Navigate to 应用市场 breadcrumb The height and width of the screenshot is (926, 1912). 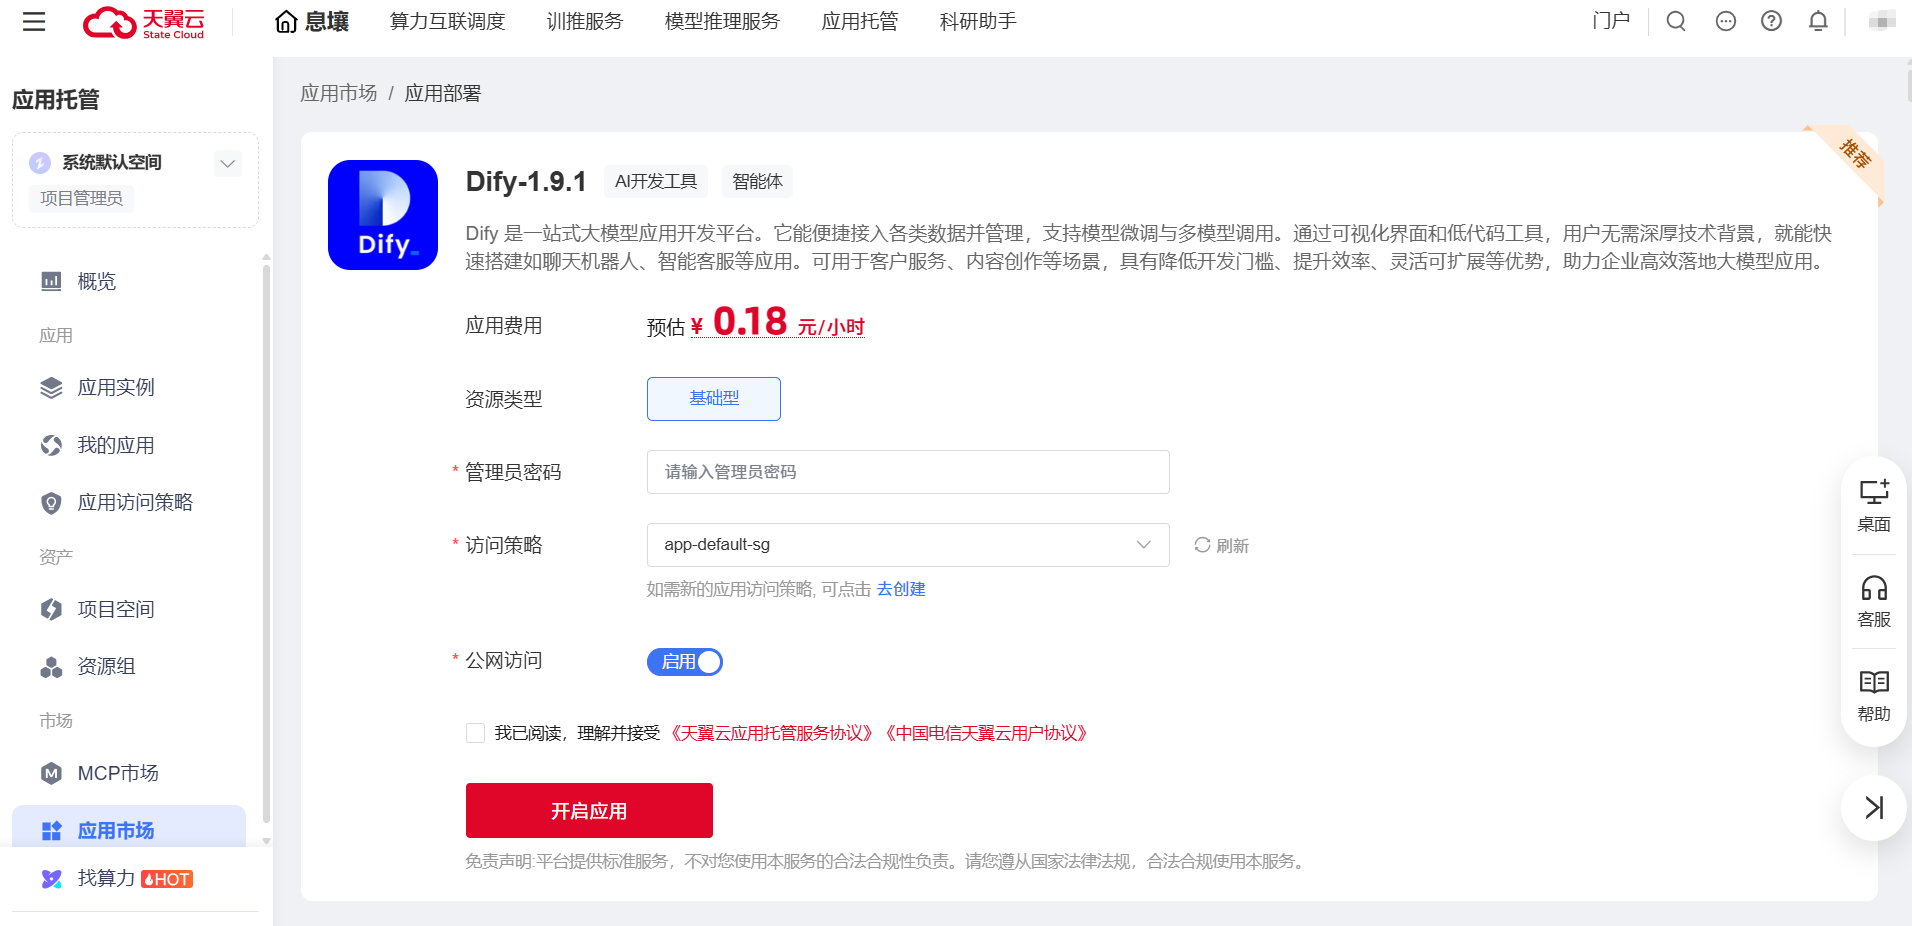[339, 93]
